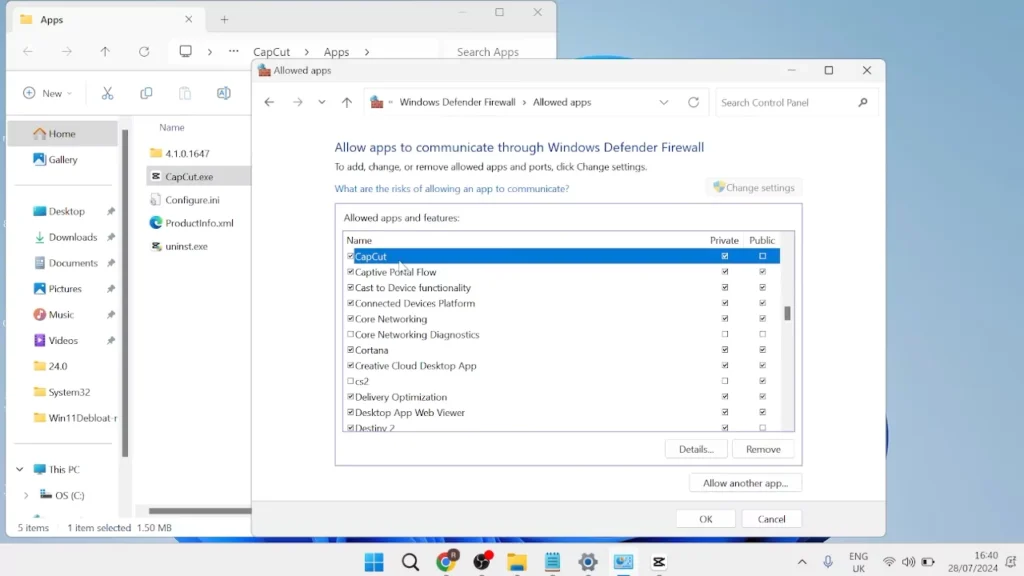The image size is (1024, 576).
Task: Refresh the Allowed apps control panel page
Action: [x=694, y=103]
